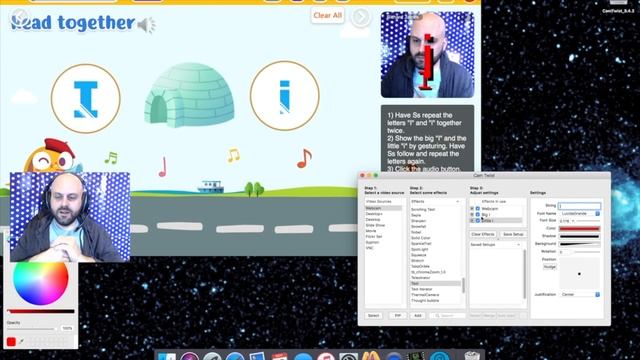Click the Select button under video sources
This screenshot has height=360, width=640.
click(x=373, y=316)
